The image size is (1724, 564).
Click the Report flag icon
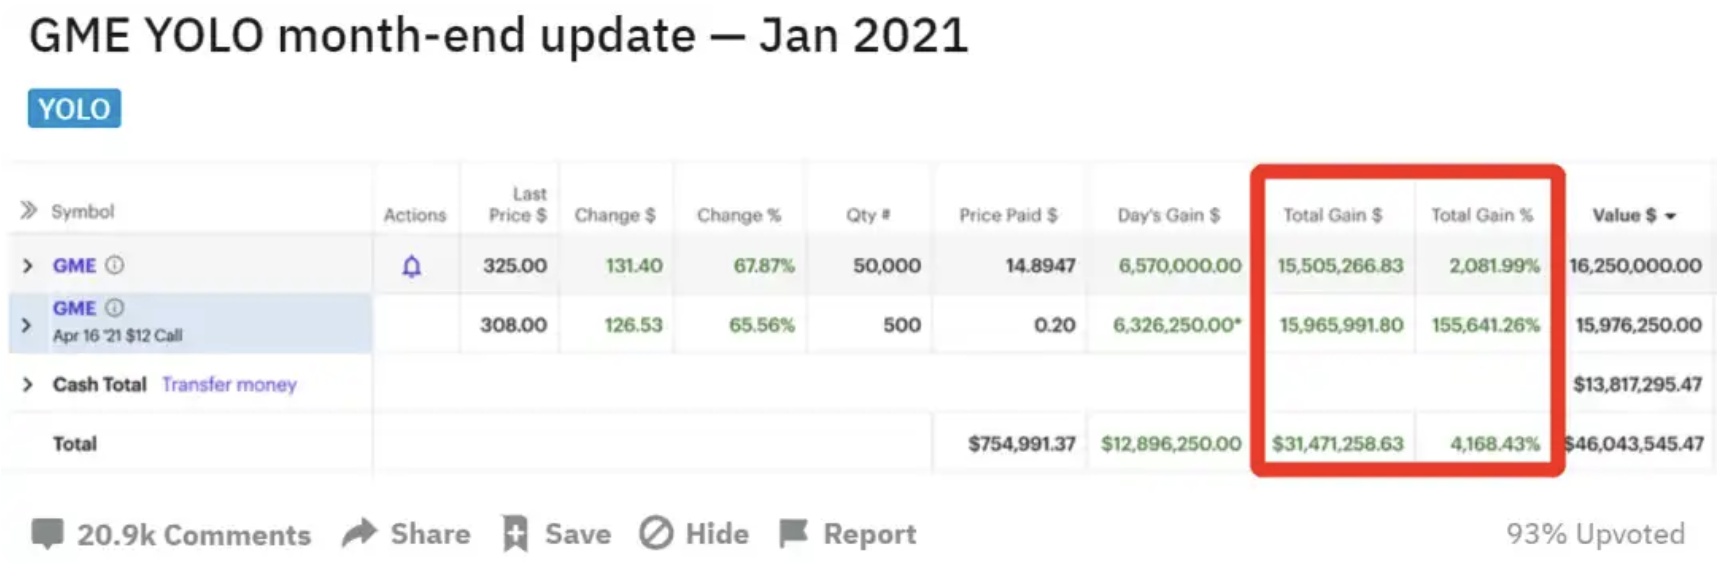793,534
